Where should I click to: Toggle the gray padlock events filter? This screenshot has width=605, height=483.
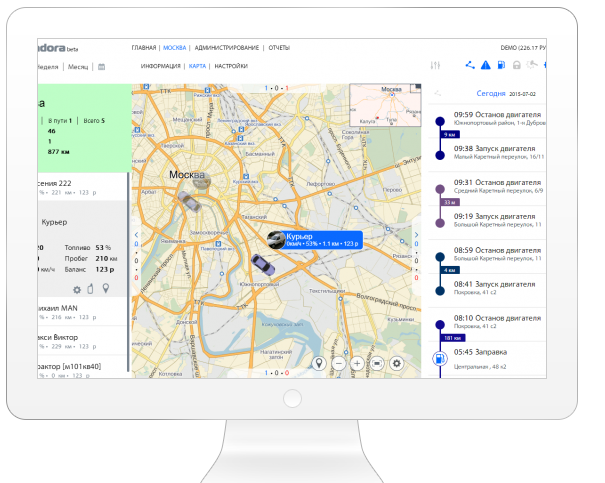coord(517,65)
